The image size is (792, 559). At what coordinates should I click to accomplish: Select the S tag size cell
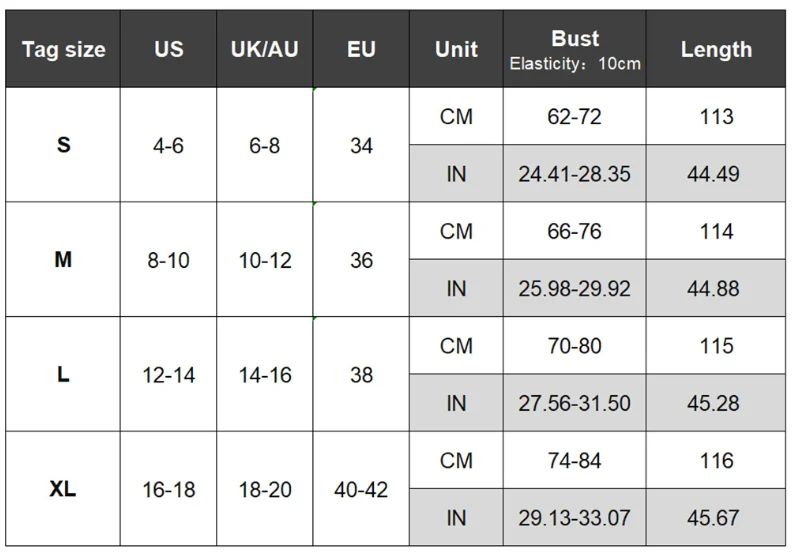point(63,146)
